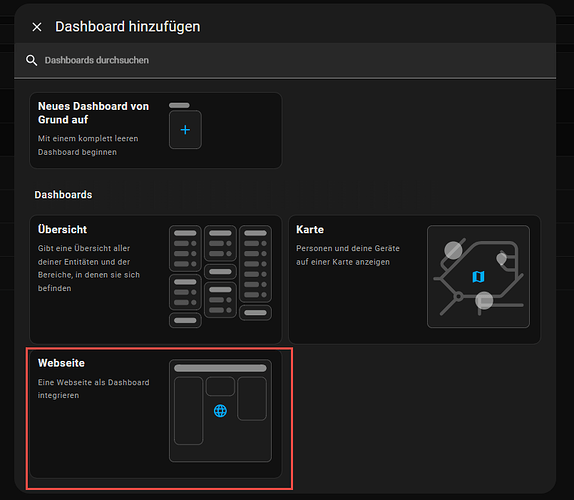This screenshot has height=500, width=574.
Task: Select the Webseite dashboard title
Action: [61, 363]
